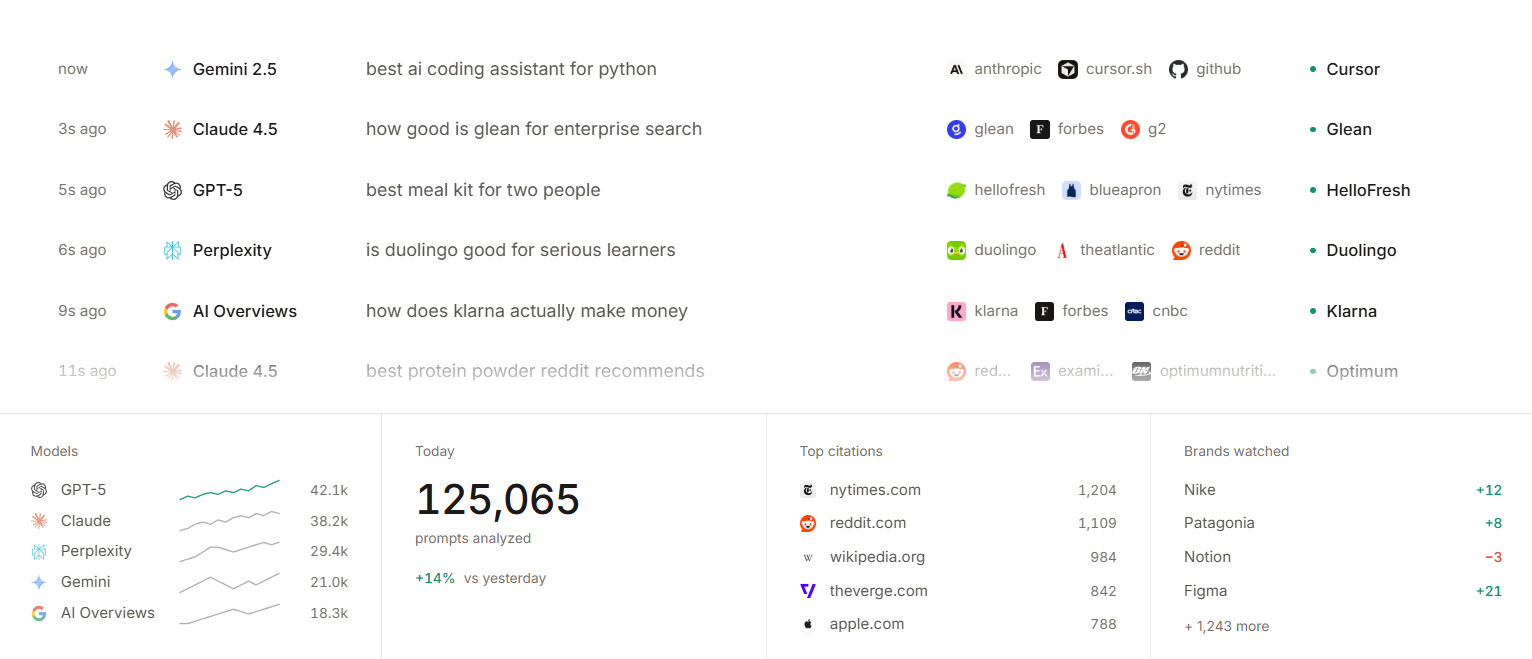
Task: Open the '+ 1,243 more' brands link
Action: coord(1226,626)
